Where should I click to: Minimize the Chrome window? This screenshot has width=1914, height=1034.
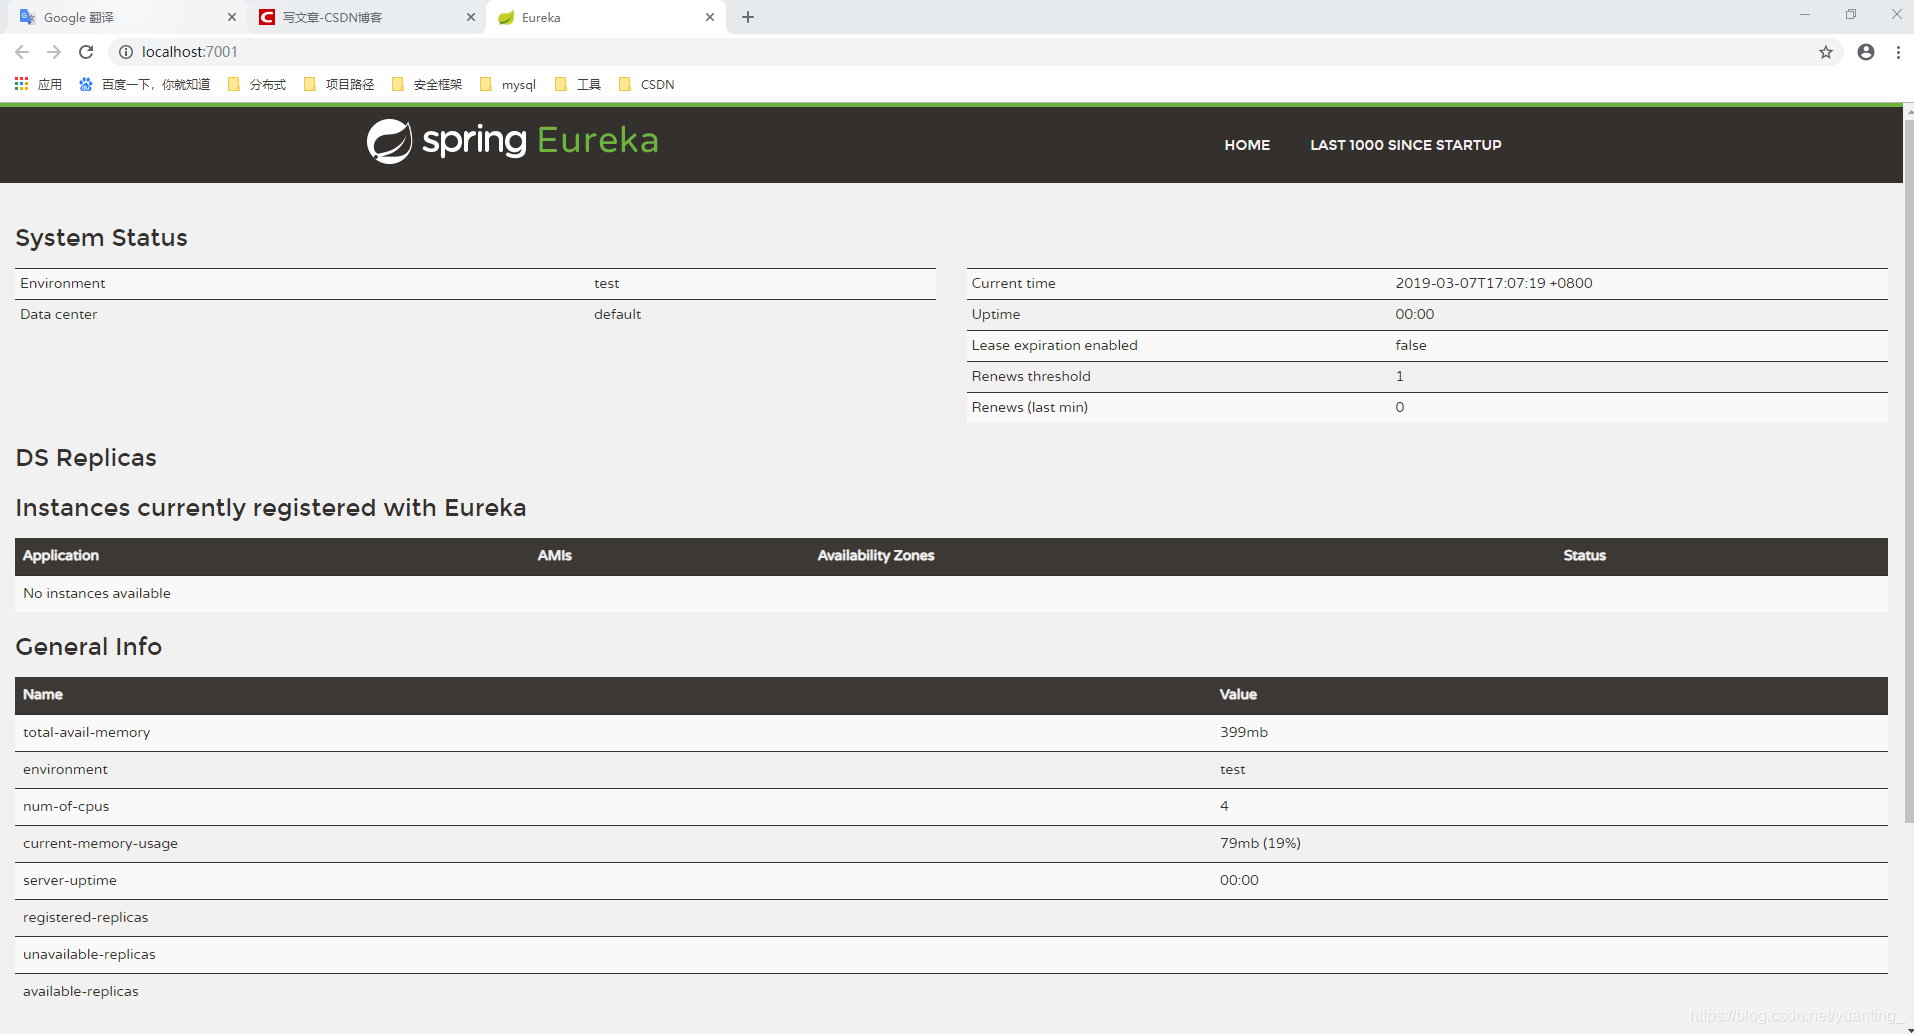pos(1805,14)
